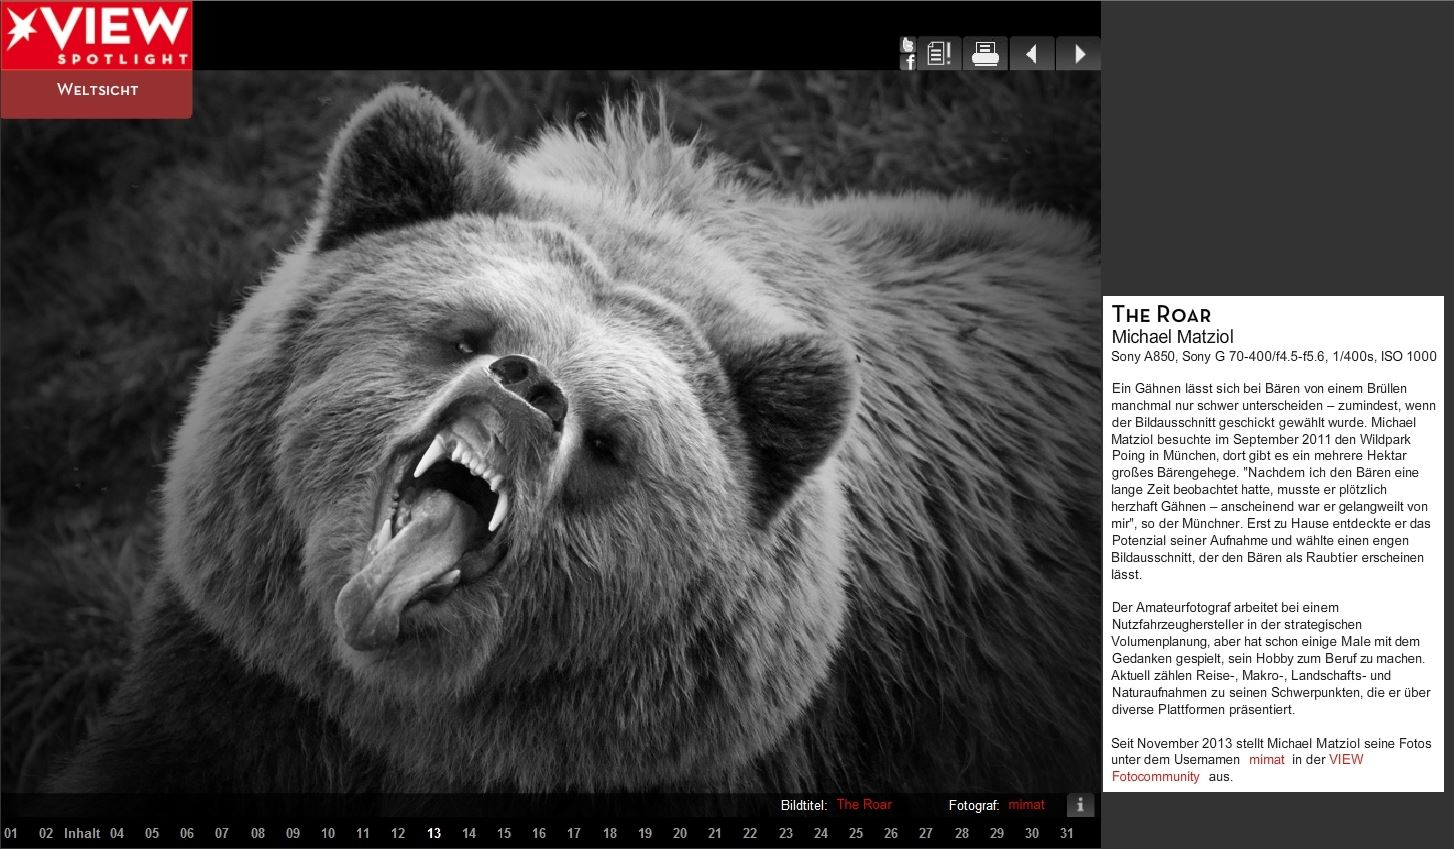Open the Inhalt contents page
This screenshot has width=1454, height=849.
pyautogui.click(x=82, y=833)
